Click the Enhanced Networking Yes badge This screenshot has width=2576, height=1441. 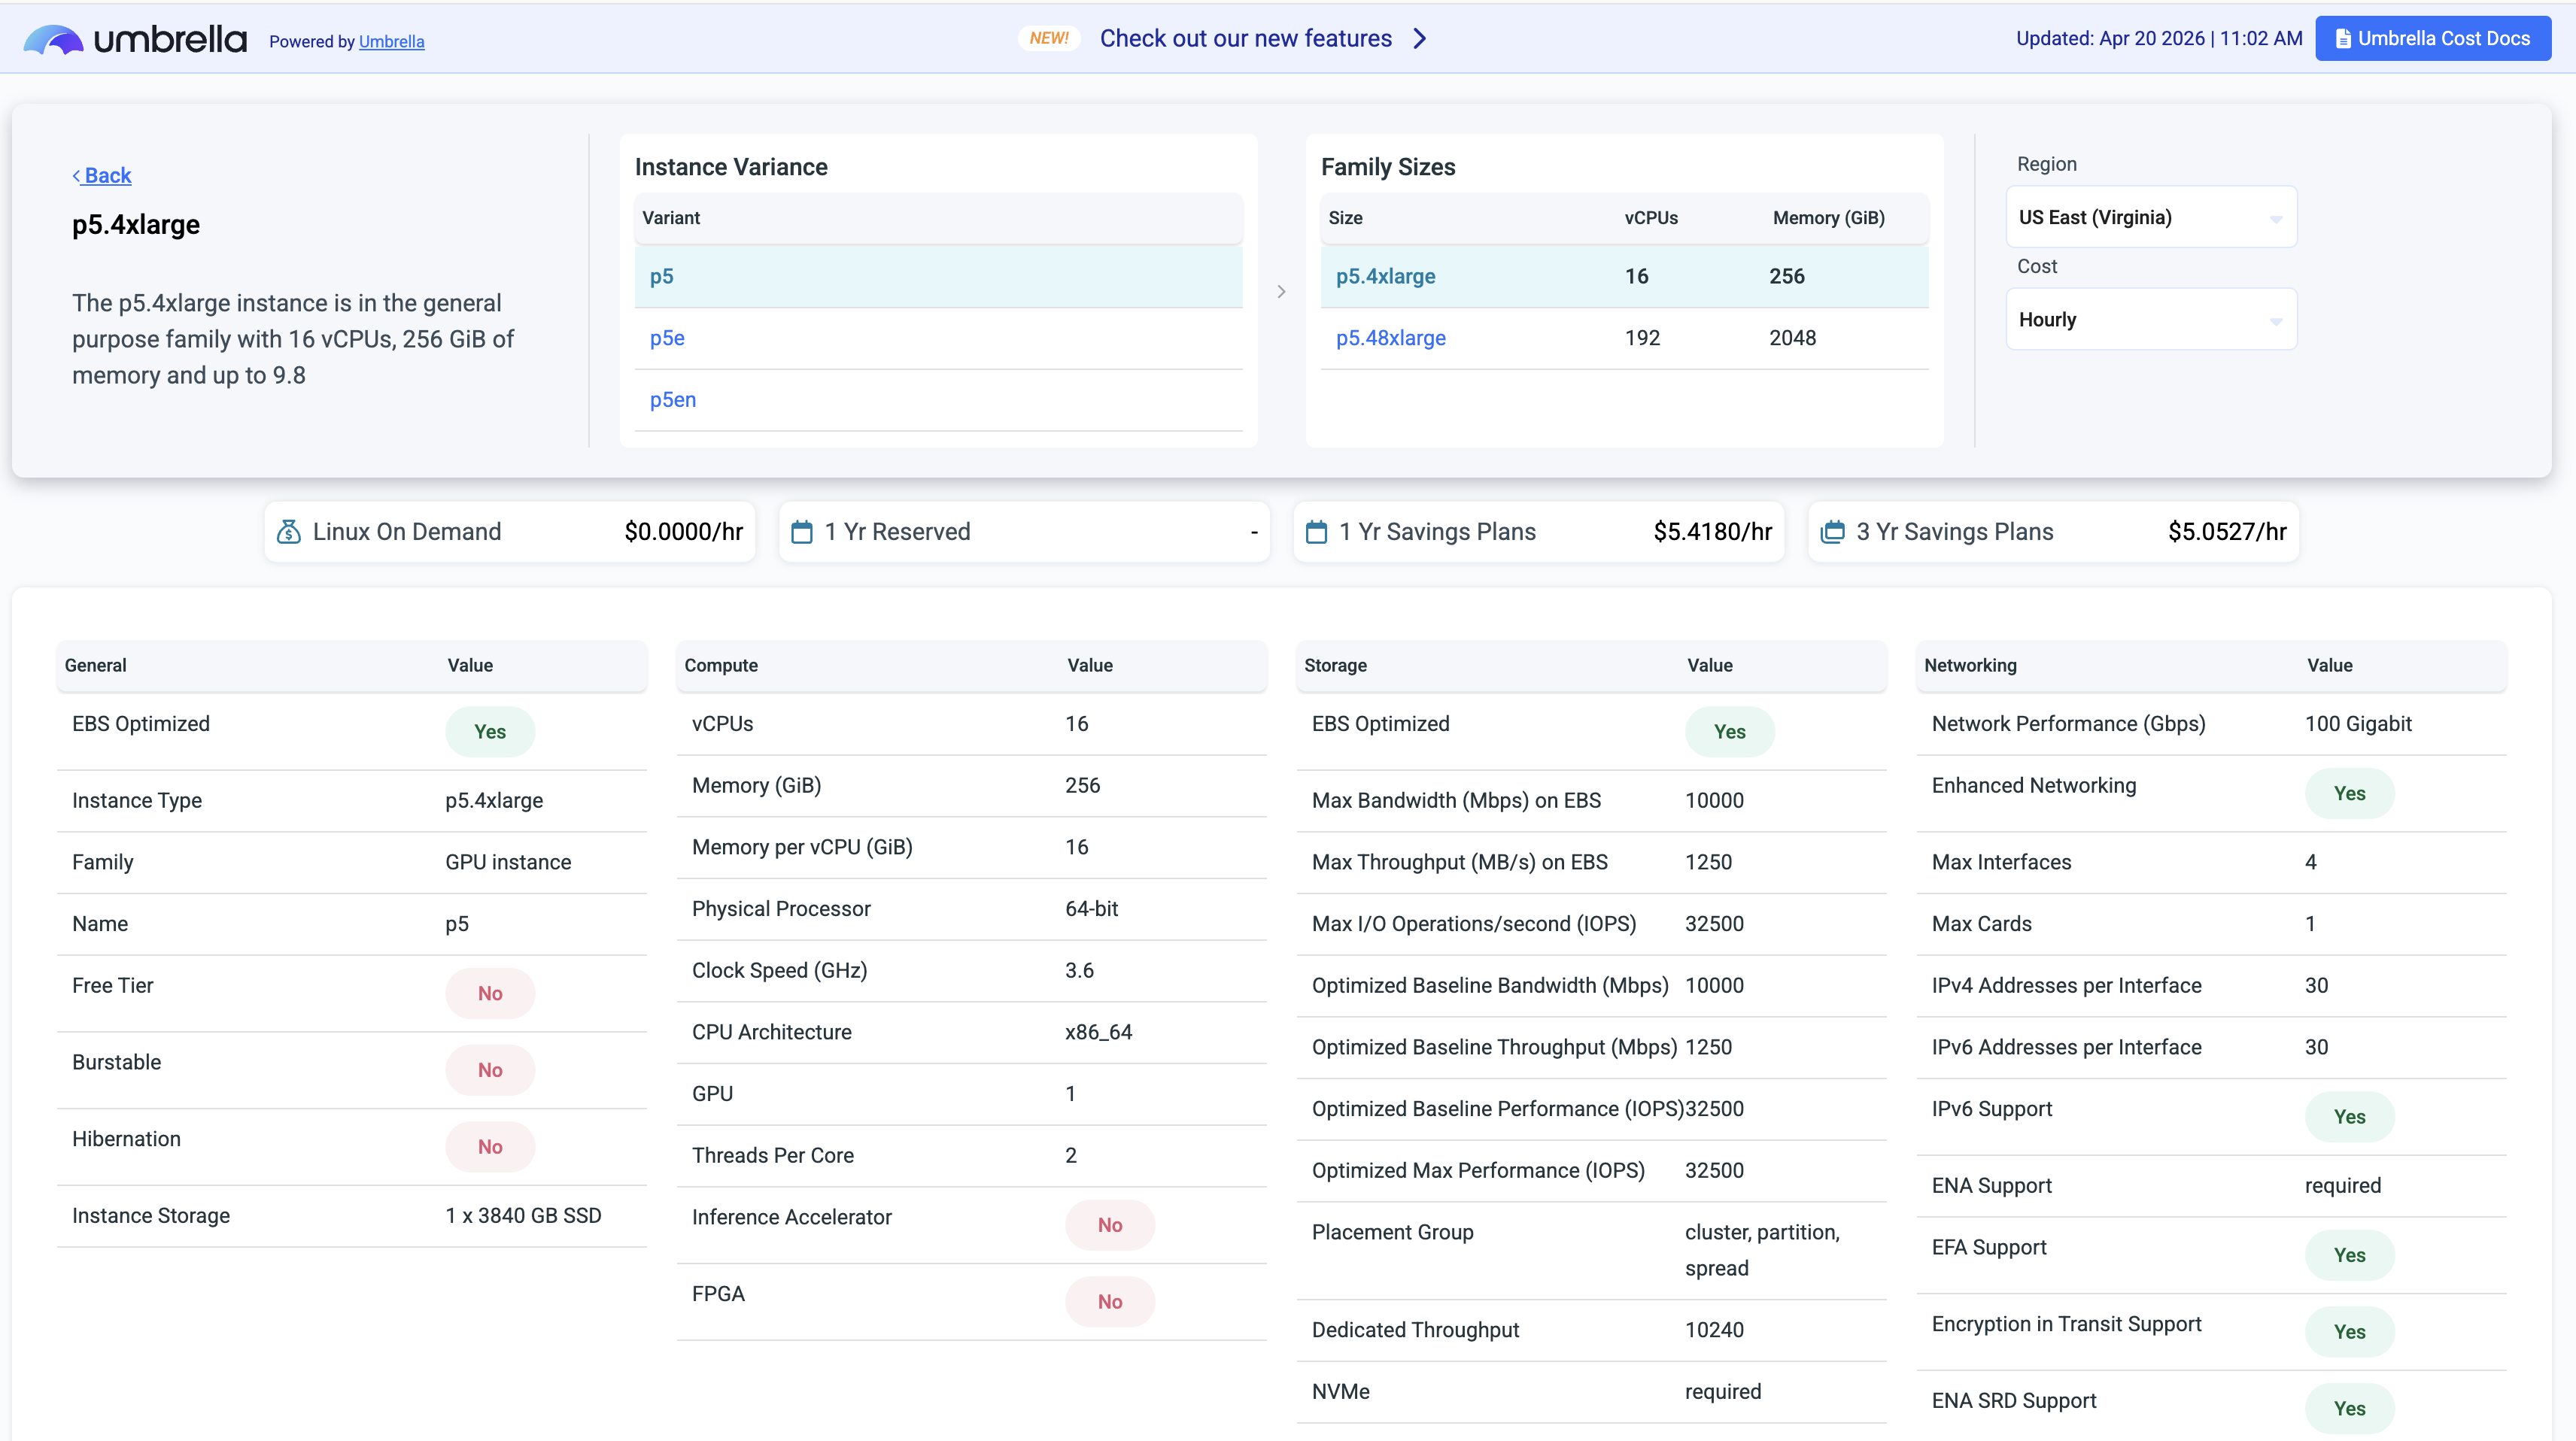tap(2349, 793)
